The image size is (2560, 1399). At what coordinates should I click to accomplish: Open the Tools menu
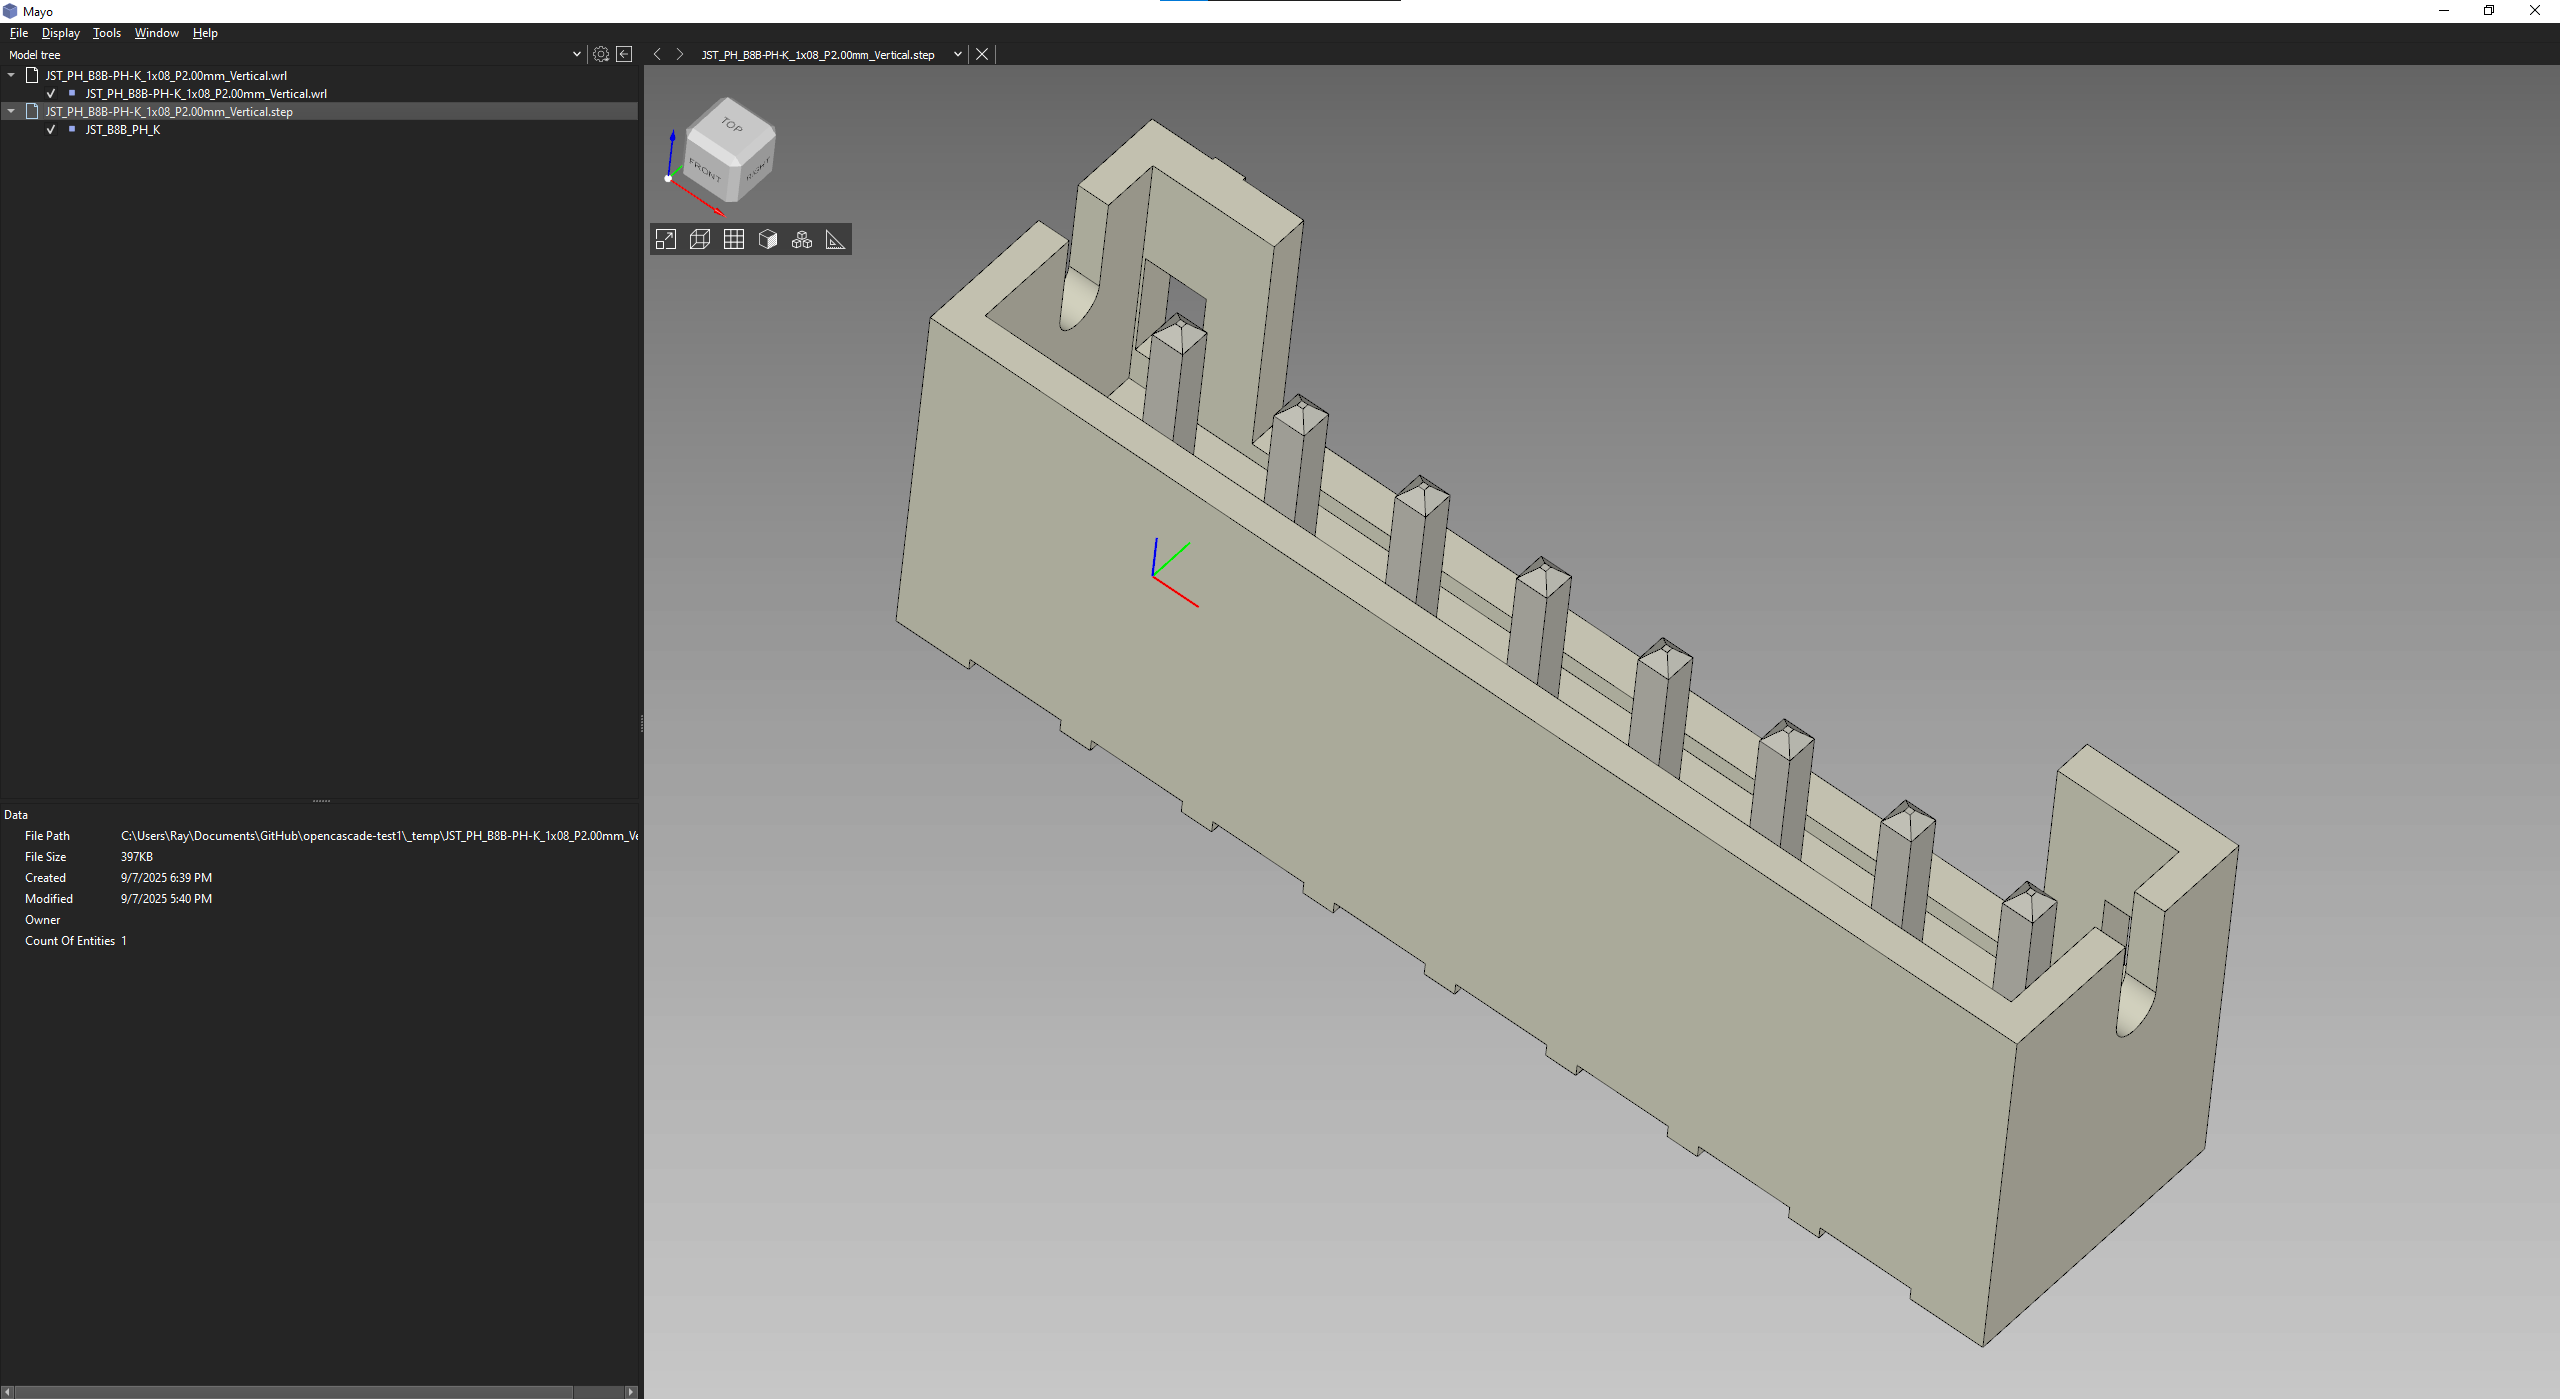[x=106, y=33]
